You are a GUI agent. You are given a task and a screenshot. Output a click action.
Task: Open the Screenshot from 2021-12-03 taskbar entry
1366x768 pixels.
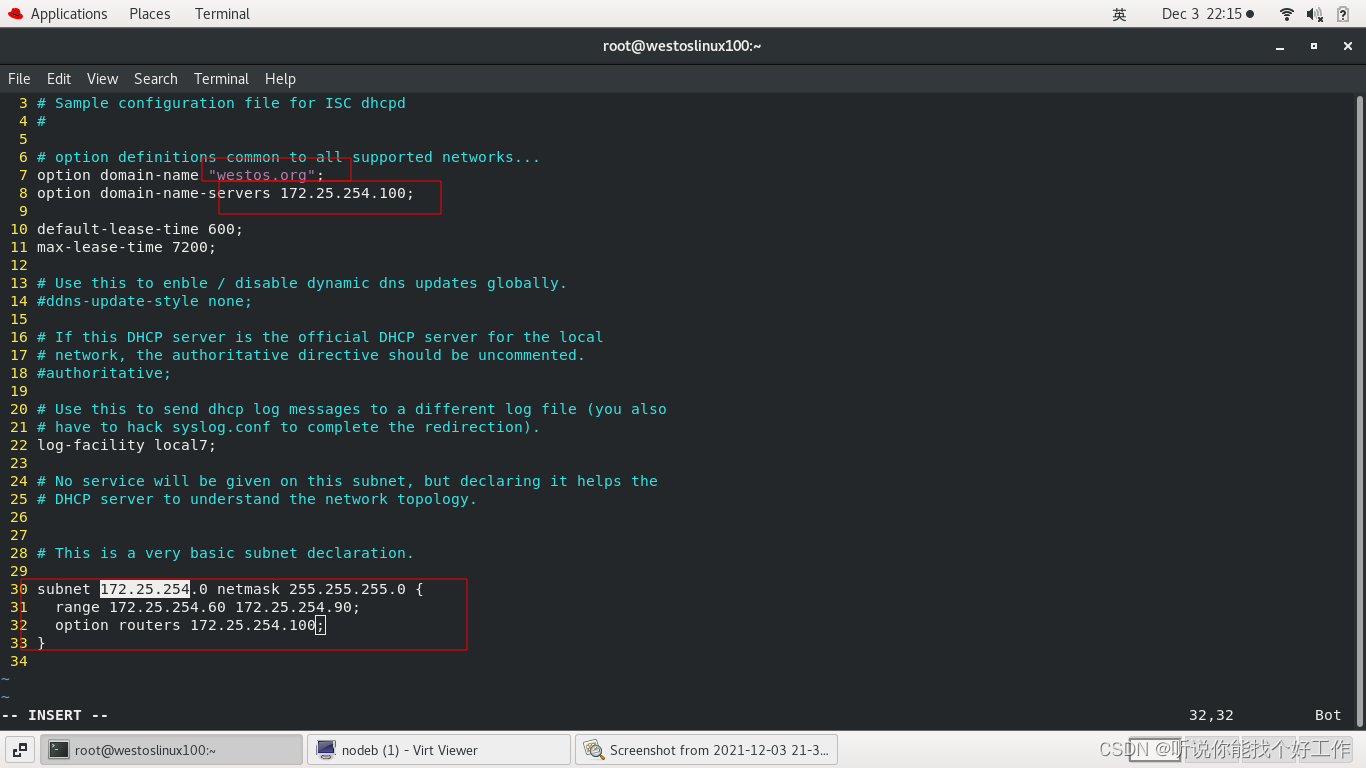tap(707, 750)
